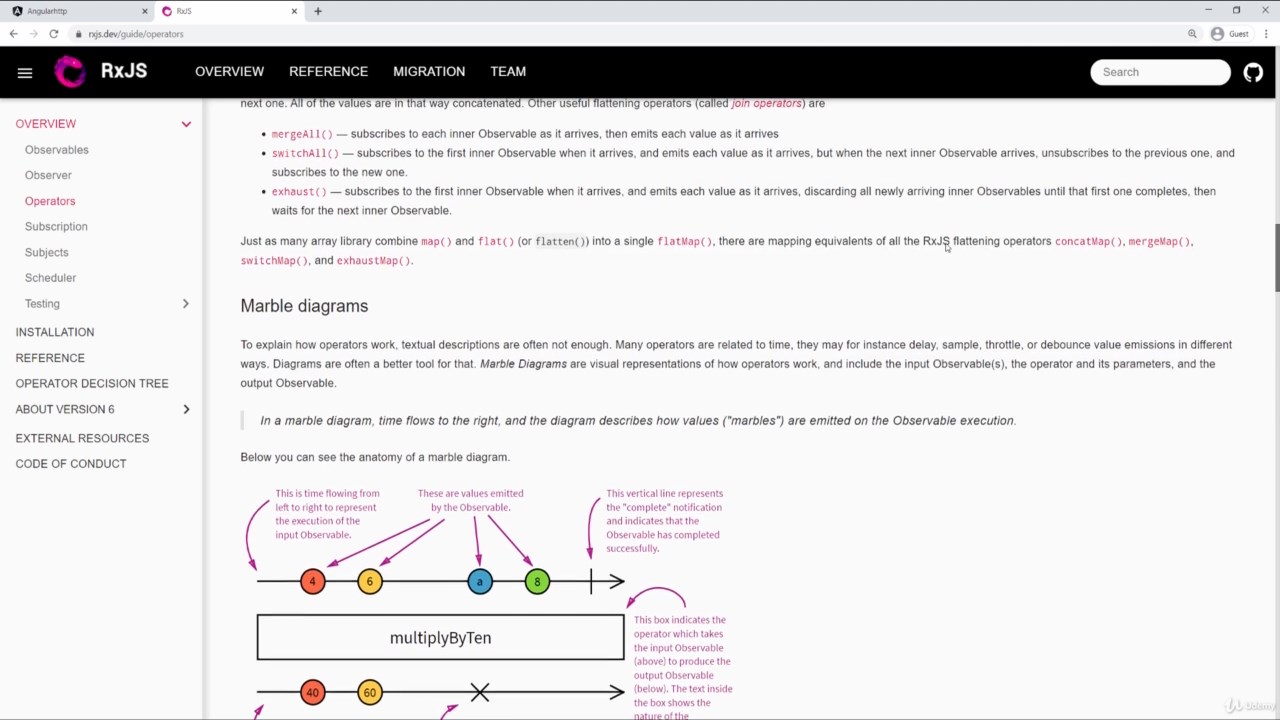Open the mergeMap() operator link
This screenshot has height=720, width=1280.
coord(1160,241)
